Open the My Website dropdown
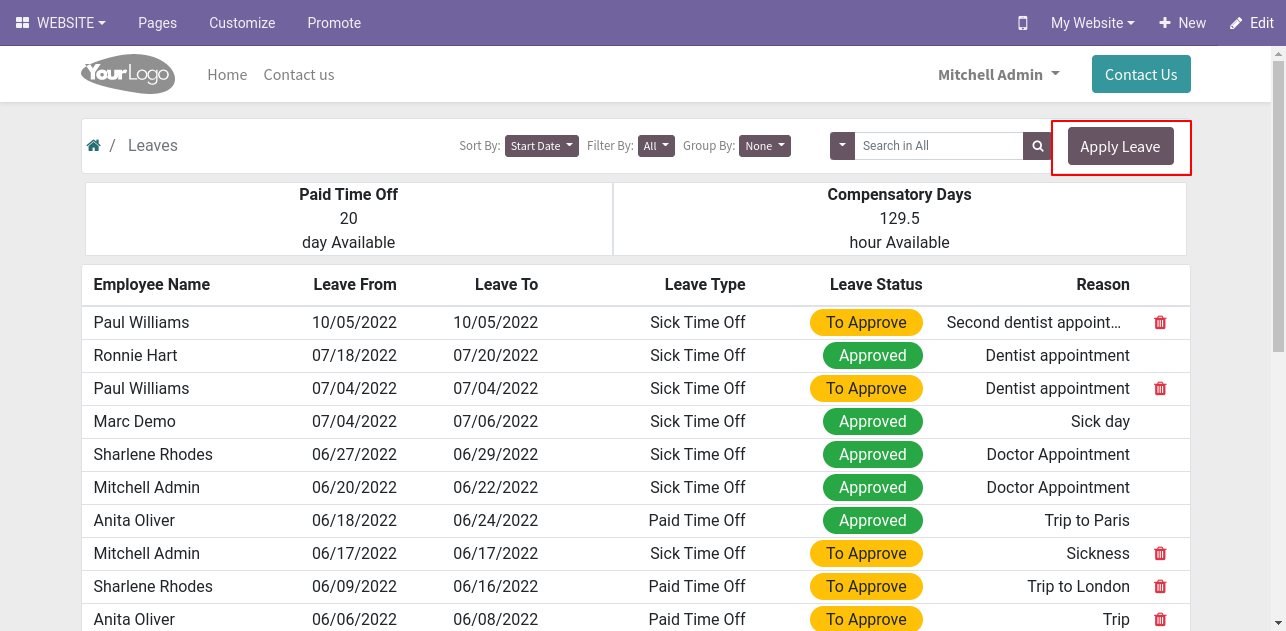 tap(1092, 23)
